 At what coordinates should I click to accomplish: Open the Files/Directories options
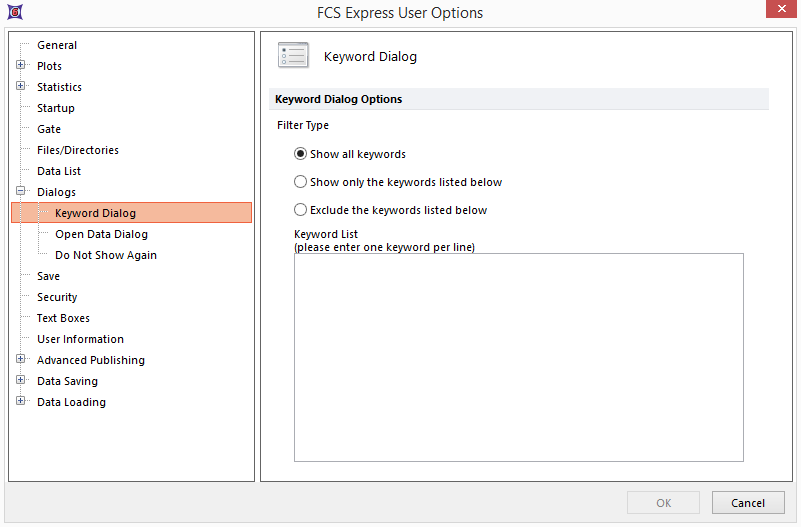point(78,150)
